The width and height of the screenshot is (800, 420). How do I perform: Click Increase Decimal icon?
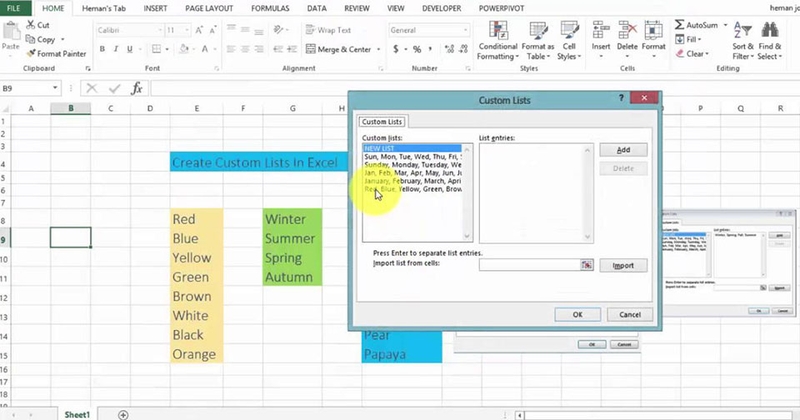coord(449,49)
